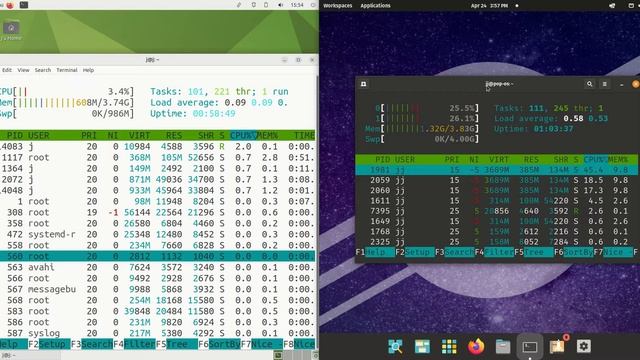
Task: Click Workspaces in Pop!_OS top bar
Action: coord(338,6)
